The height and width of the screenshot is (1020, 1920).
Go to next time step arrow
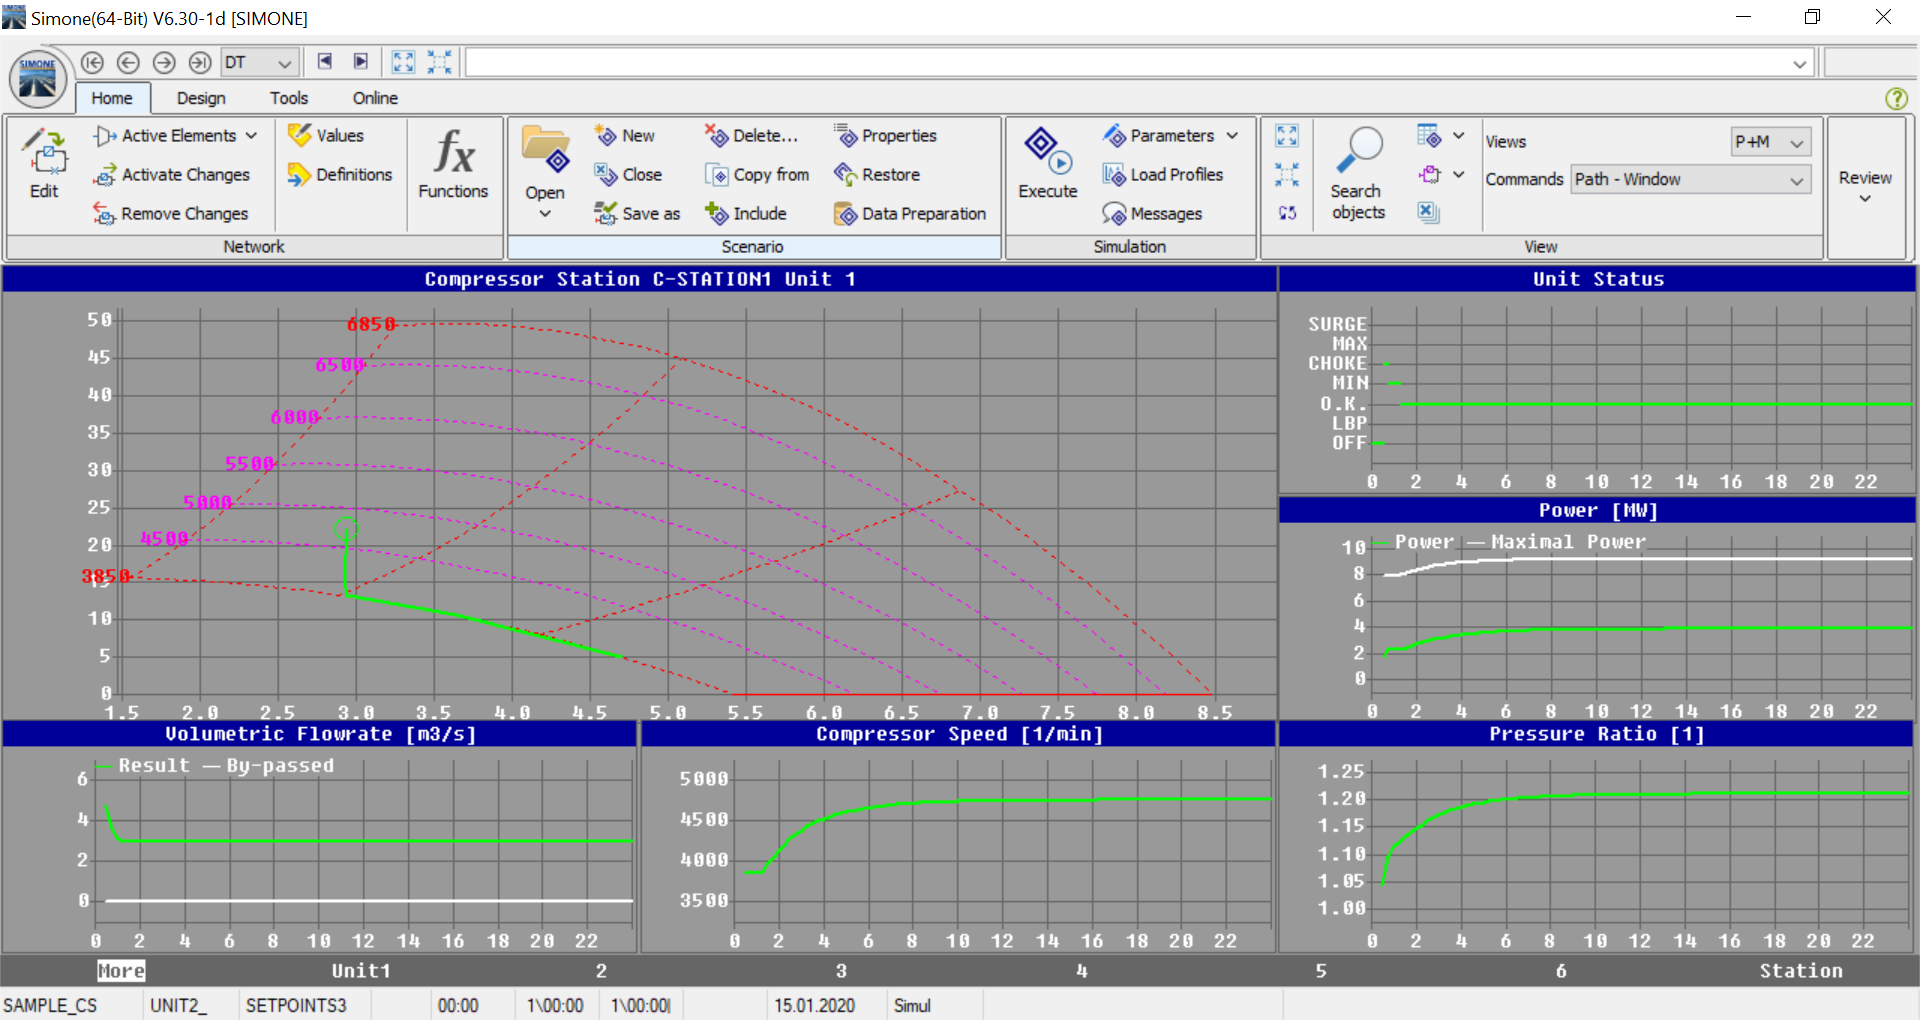click(x=164, y=62)
